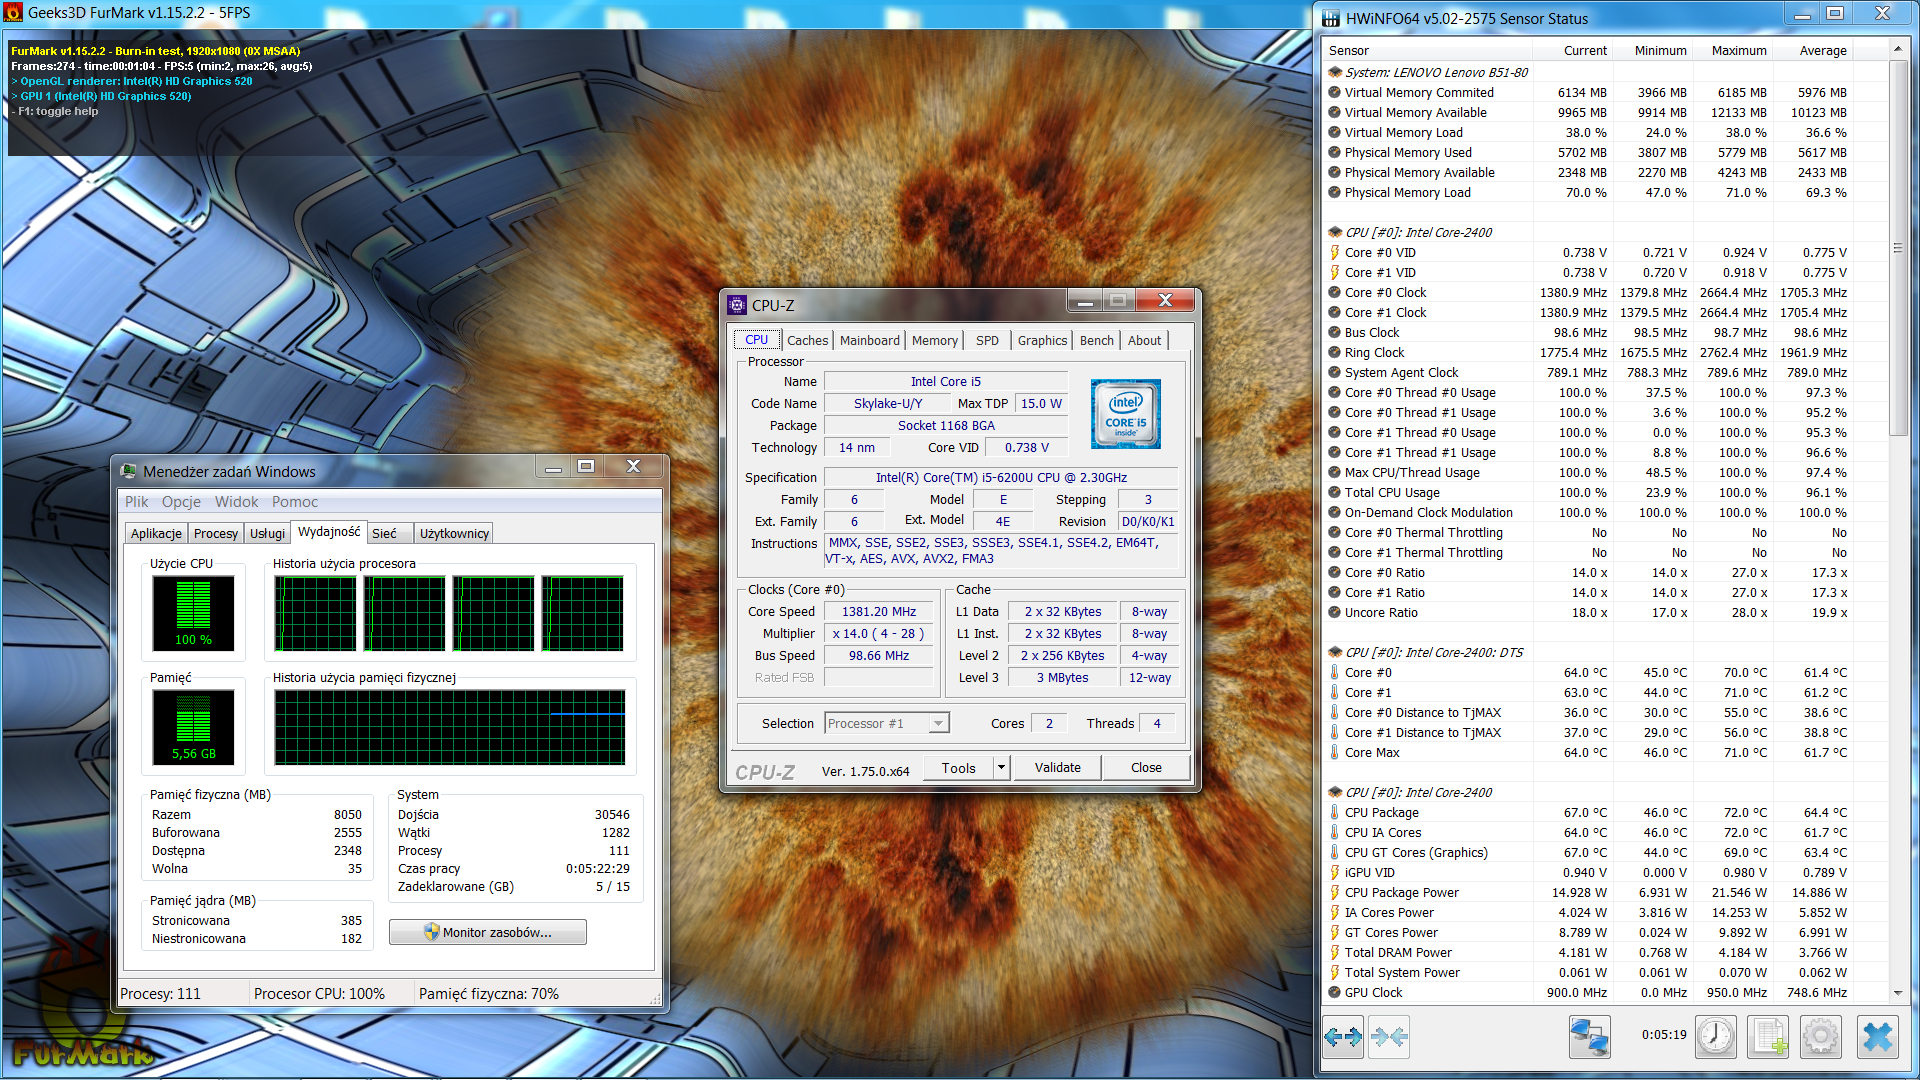Open the HWiNFO remote network monitors icon

(1589, 1037)
